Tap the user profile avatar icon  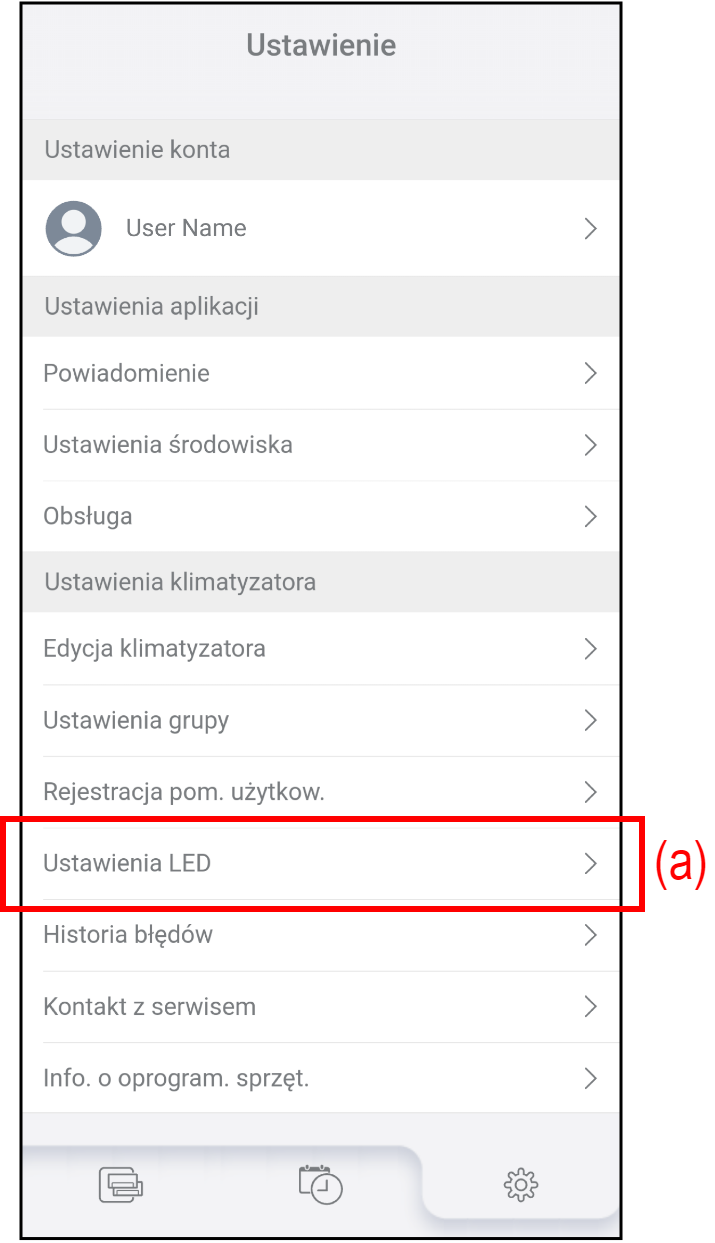tap(73, 228)
